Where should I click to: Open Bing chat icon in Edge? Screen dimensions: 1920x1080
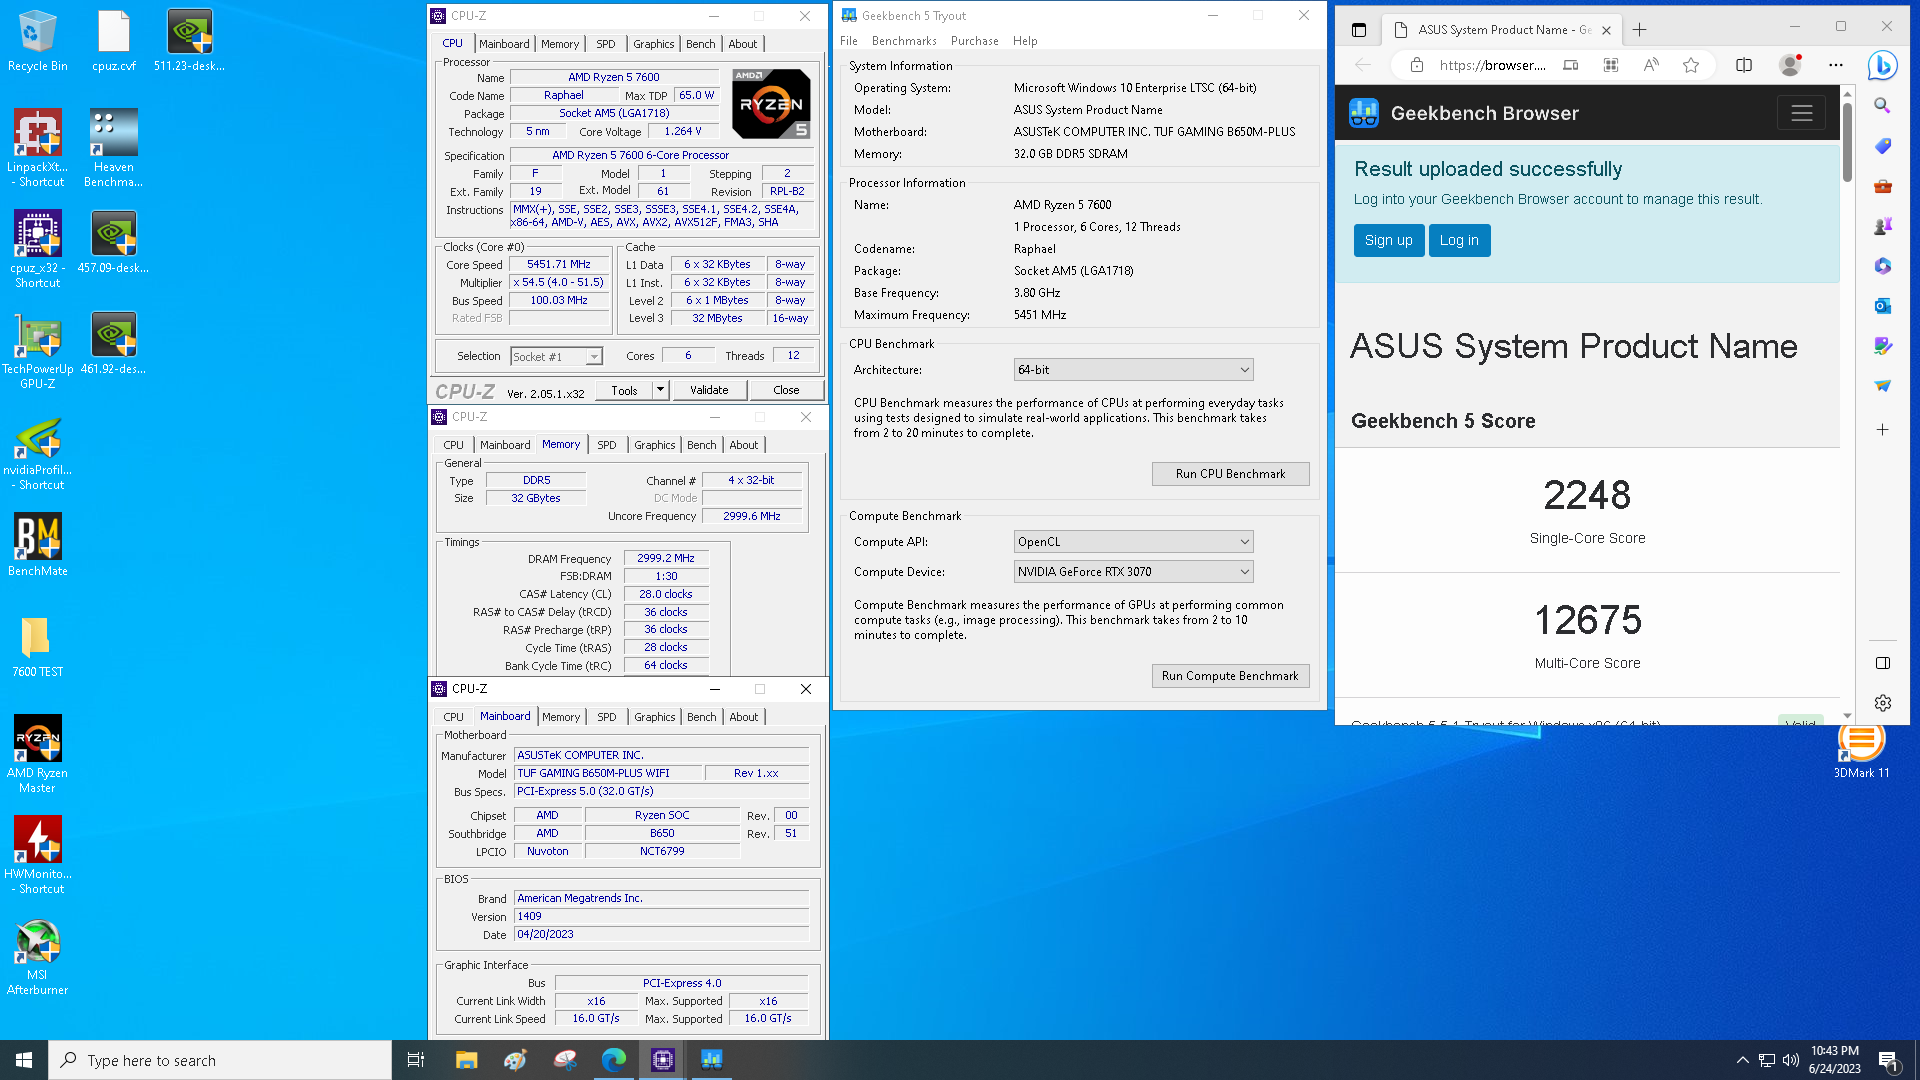click(1882, 65)
